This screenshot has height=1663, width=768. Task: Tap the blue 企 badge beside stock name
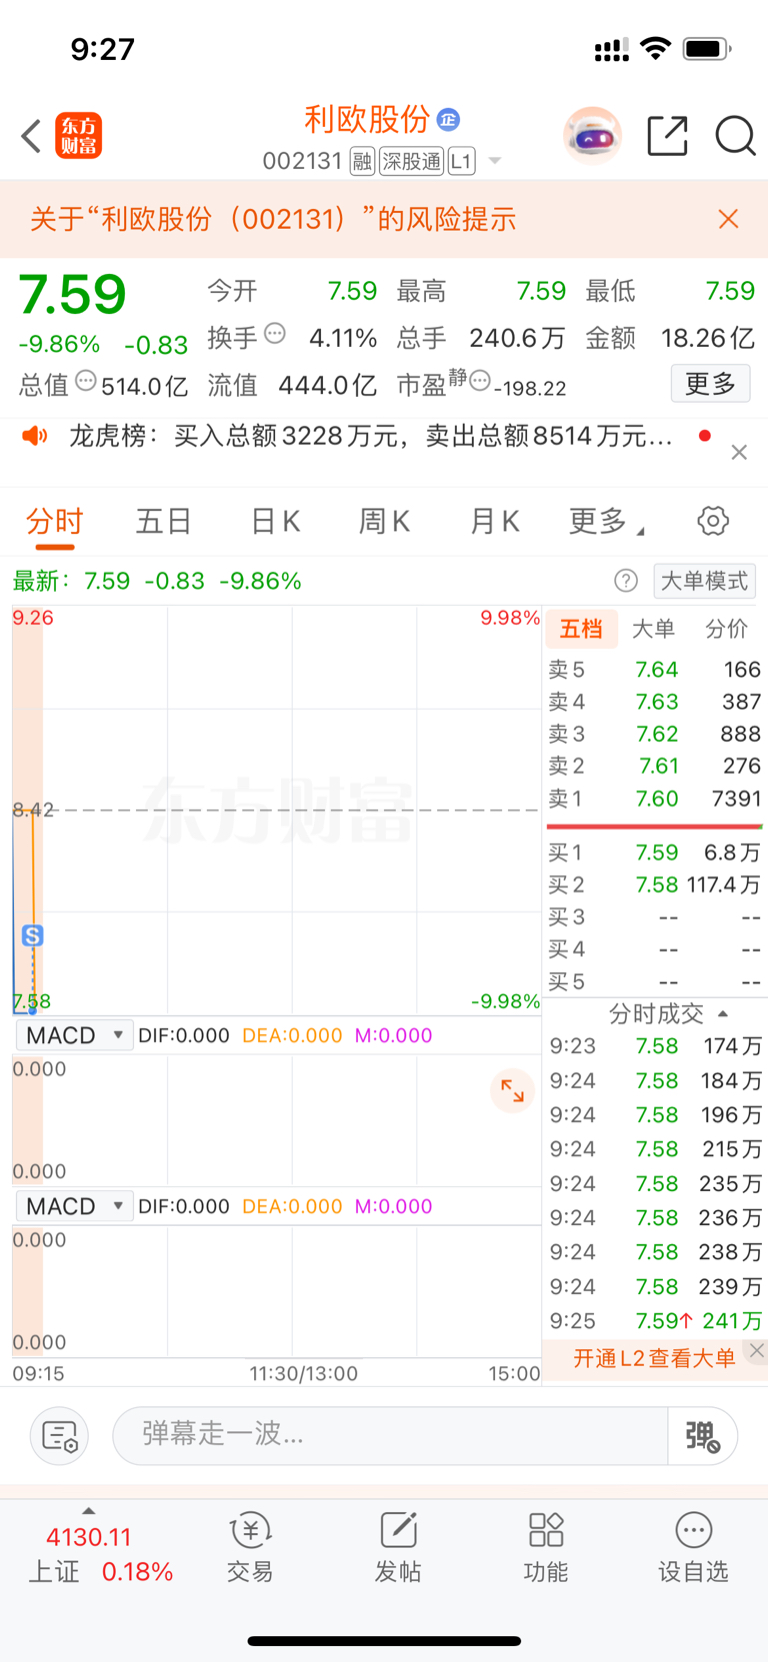point(448,120)
